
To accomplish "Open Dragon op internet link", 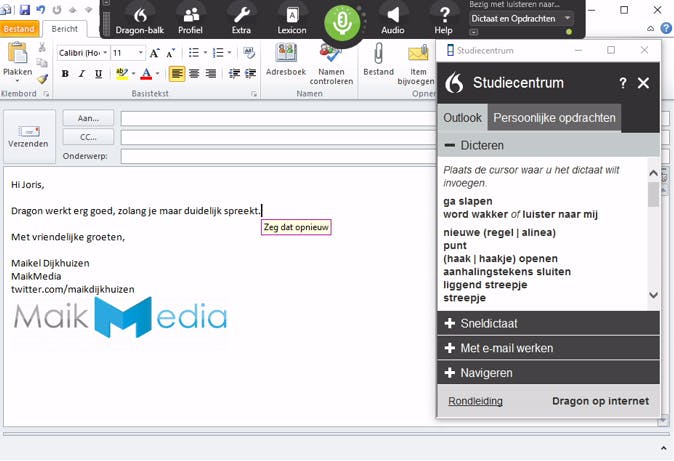I will coord(600,401).
